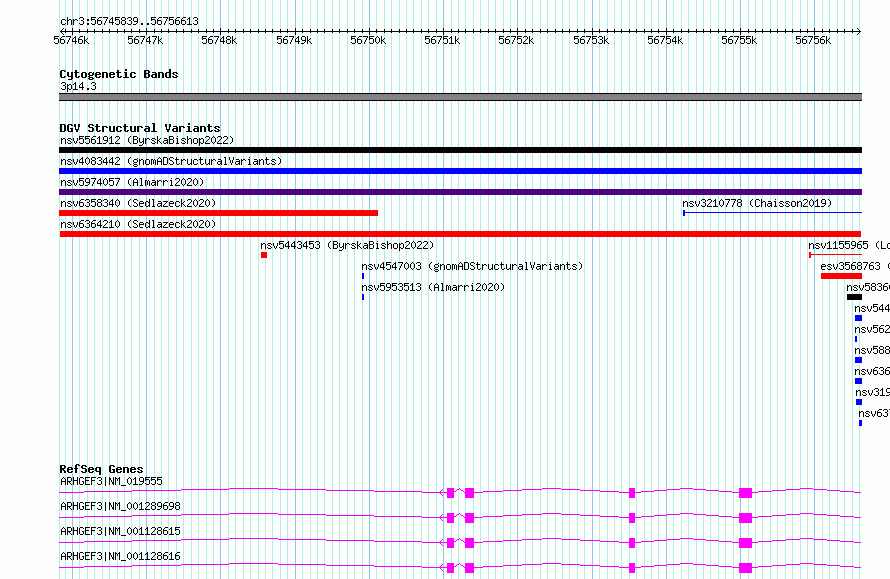Click the 56746k ruler tick label
Image resolution: width=890 pixels, height=579 pixels.
(71, 40)
